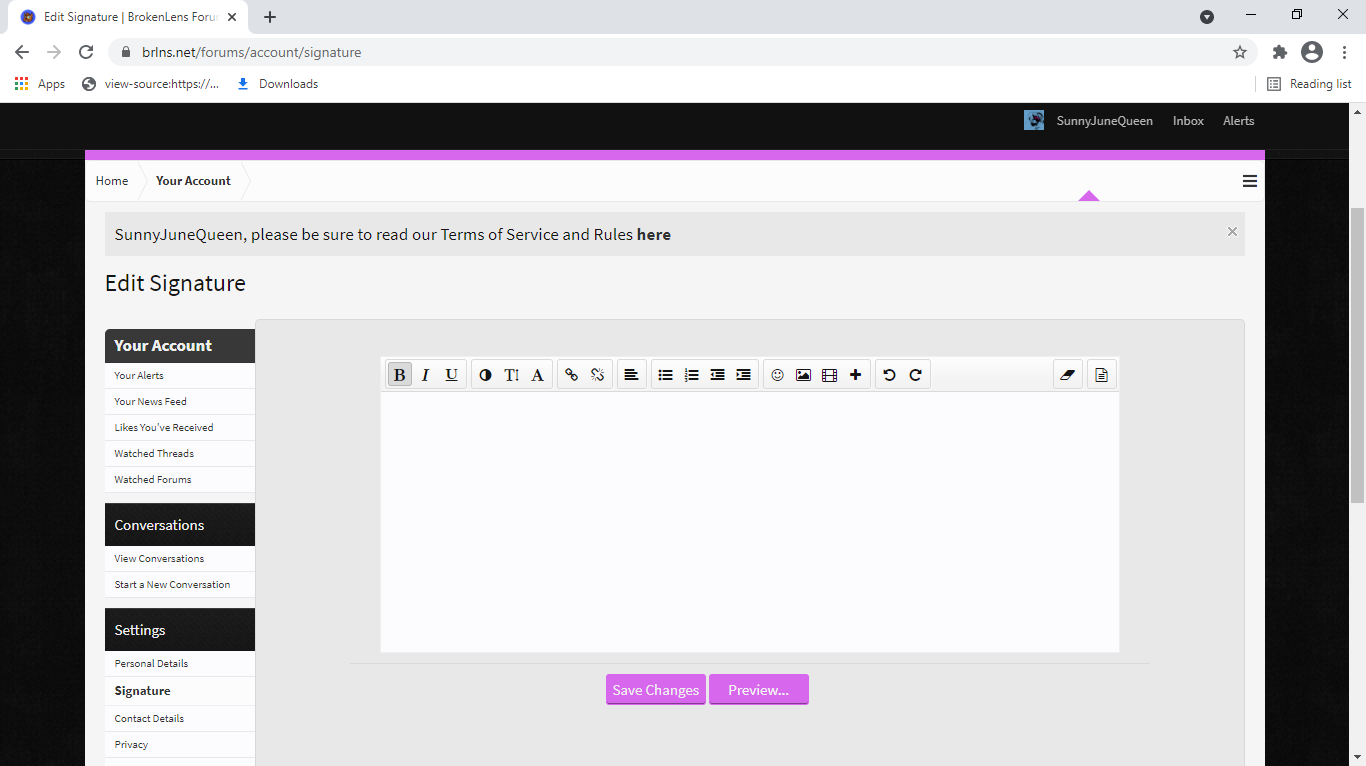Bookmark page with star icon
The height and width of the screenshot is (766, 1366).
click(1240, 52)
